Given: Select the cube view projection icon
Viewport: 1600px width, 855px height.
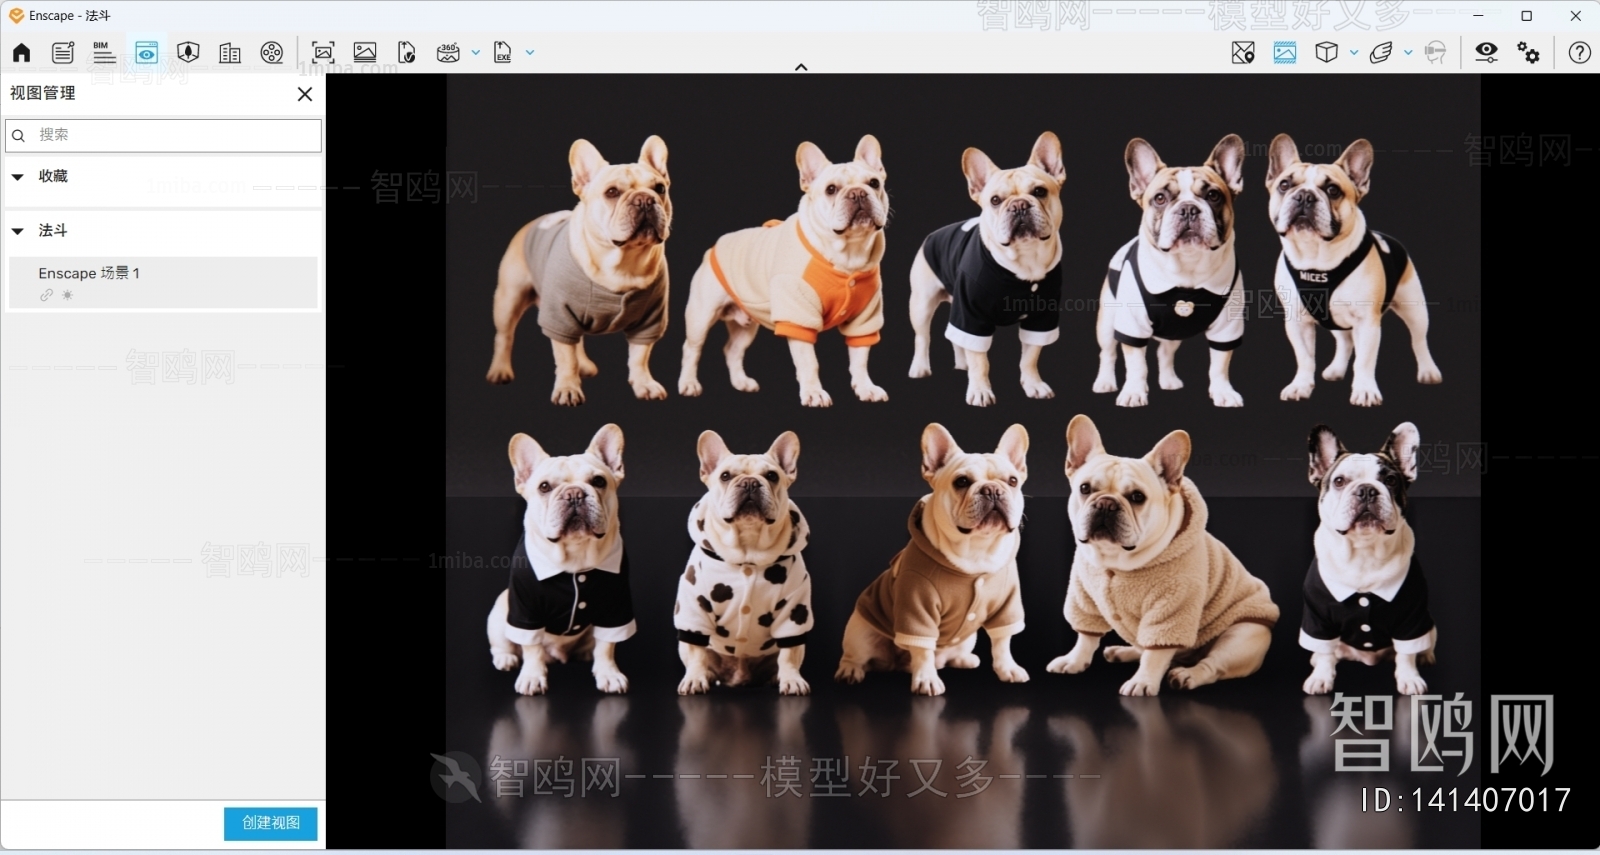Looking at the screenshot, I should pos(1326,53).
